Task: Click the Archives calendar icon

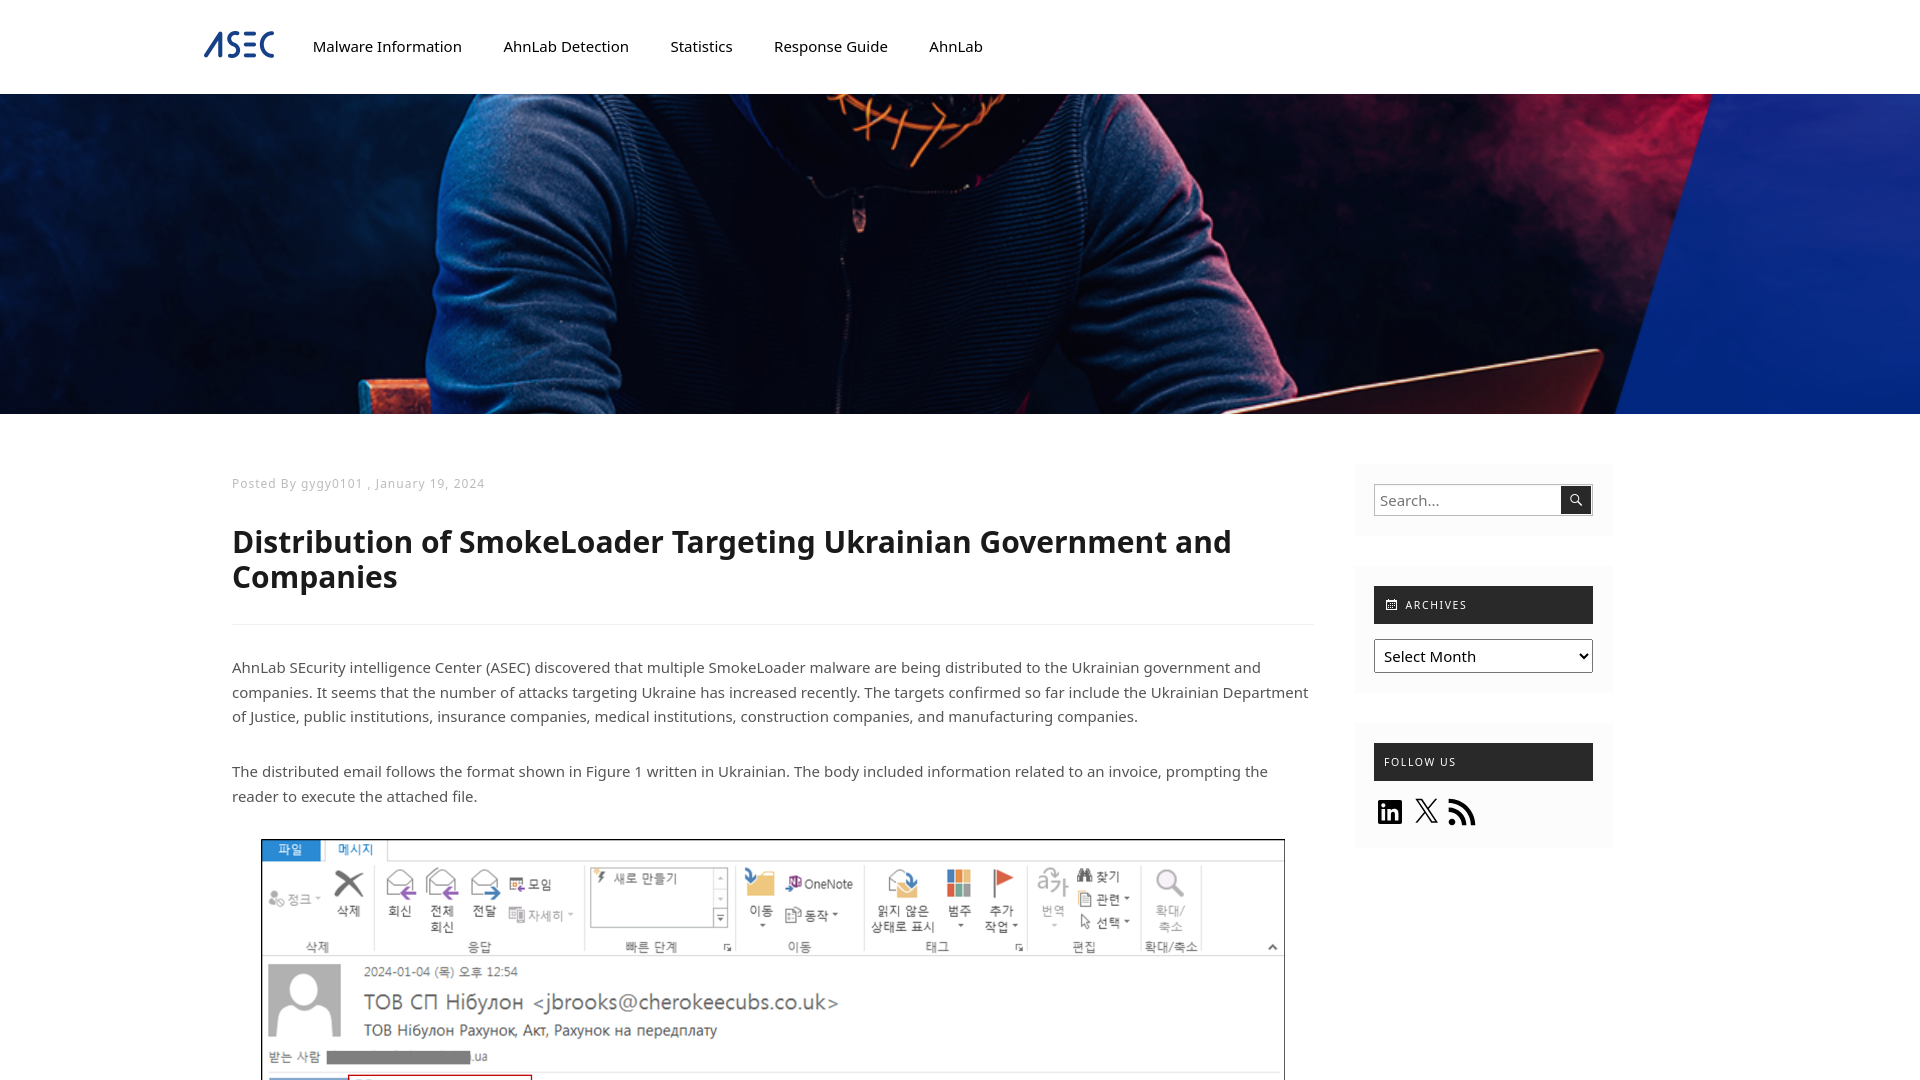Action: click(1391, 605)
